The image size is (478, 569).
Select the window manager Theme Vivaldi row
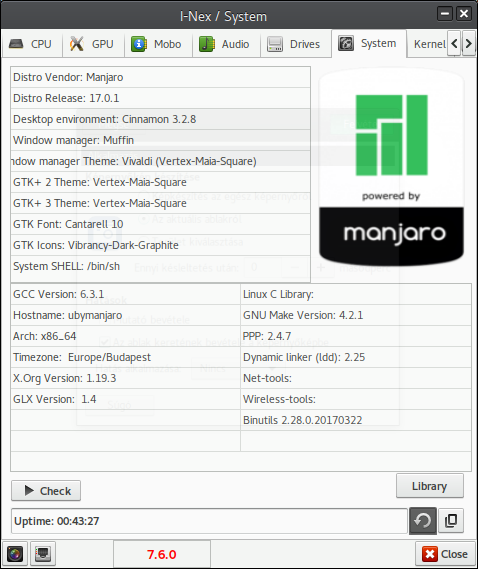160,161
